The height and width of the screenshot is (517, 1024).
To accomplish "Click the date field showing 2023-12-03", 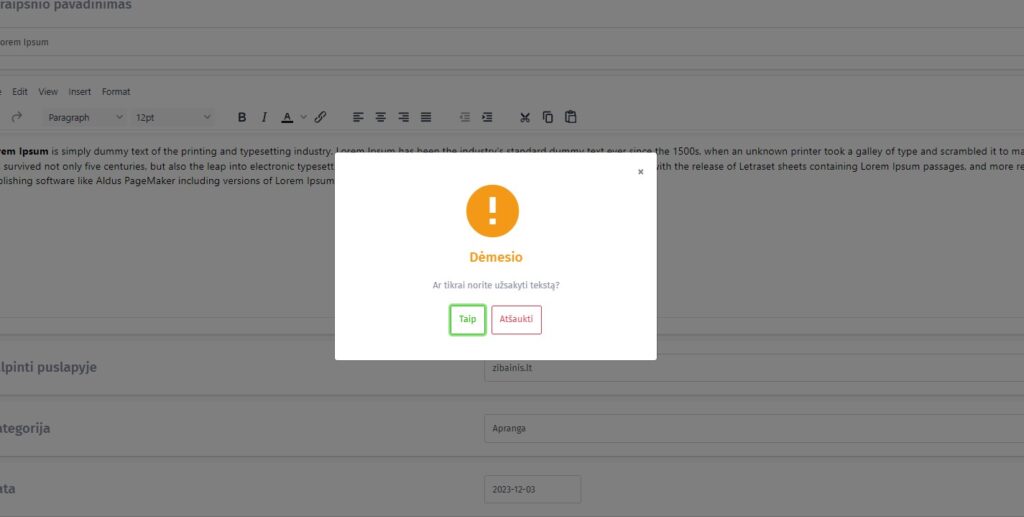I will pyautogui.click(x=532, y=489).
